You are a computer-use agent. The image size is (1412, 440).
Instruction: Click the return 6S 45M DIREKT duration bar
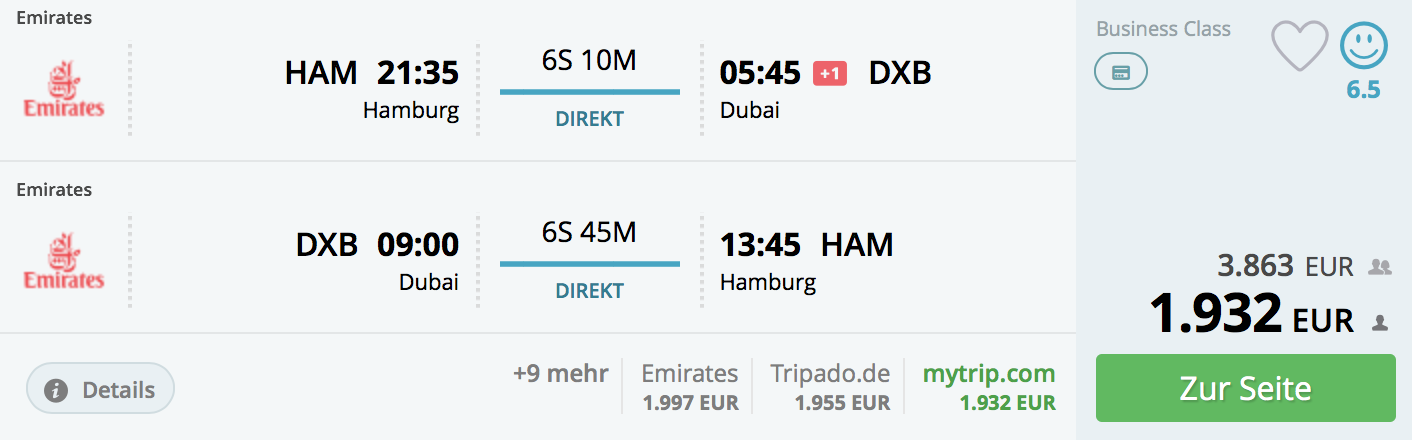[590, 261]
